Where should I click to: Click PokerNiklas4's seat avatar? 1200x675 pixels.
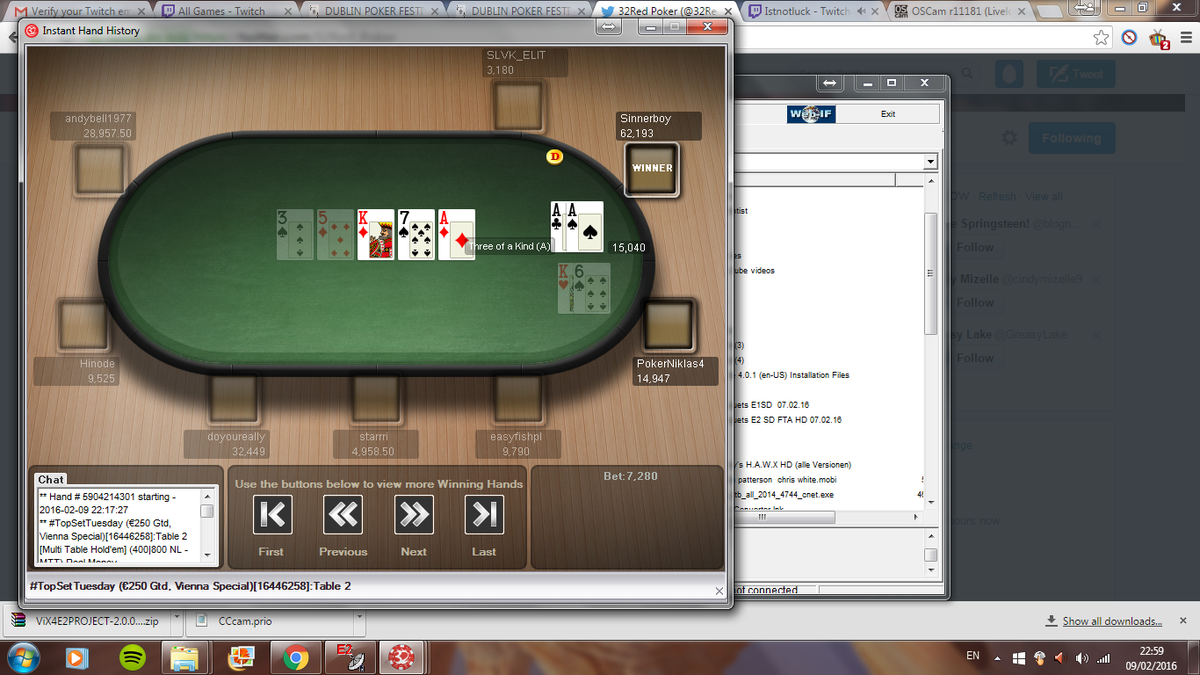pos(668,324)
